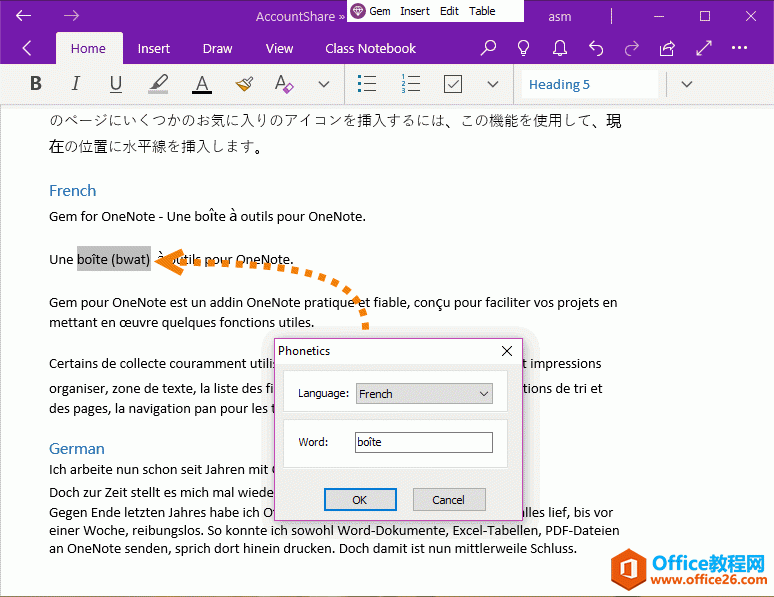
Task: Expand more font formatting options
Action: [x=323, y=84]
